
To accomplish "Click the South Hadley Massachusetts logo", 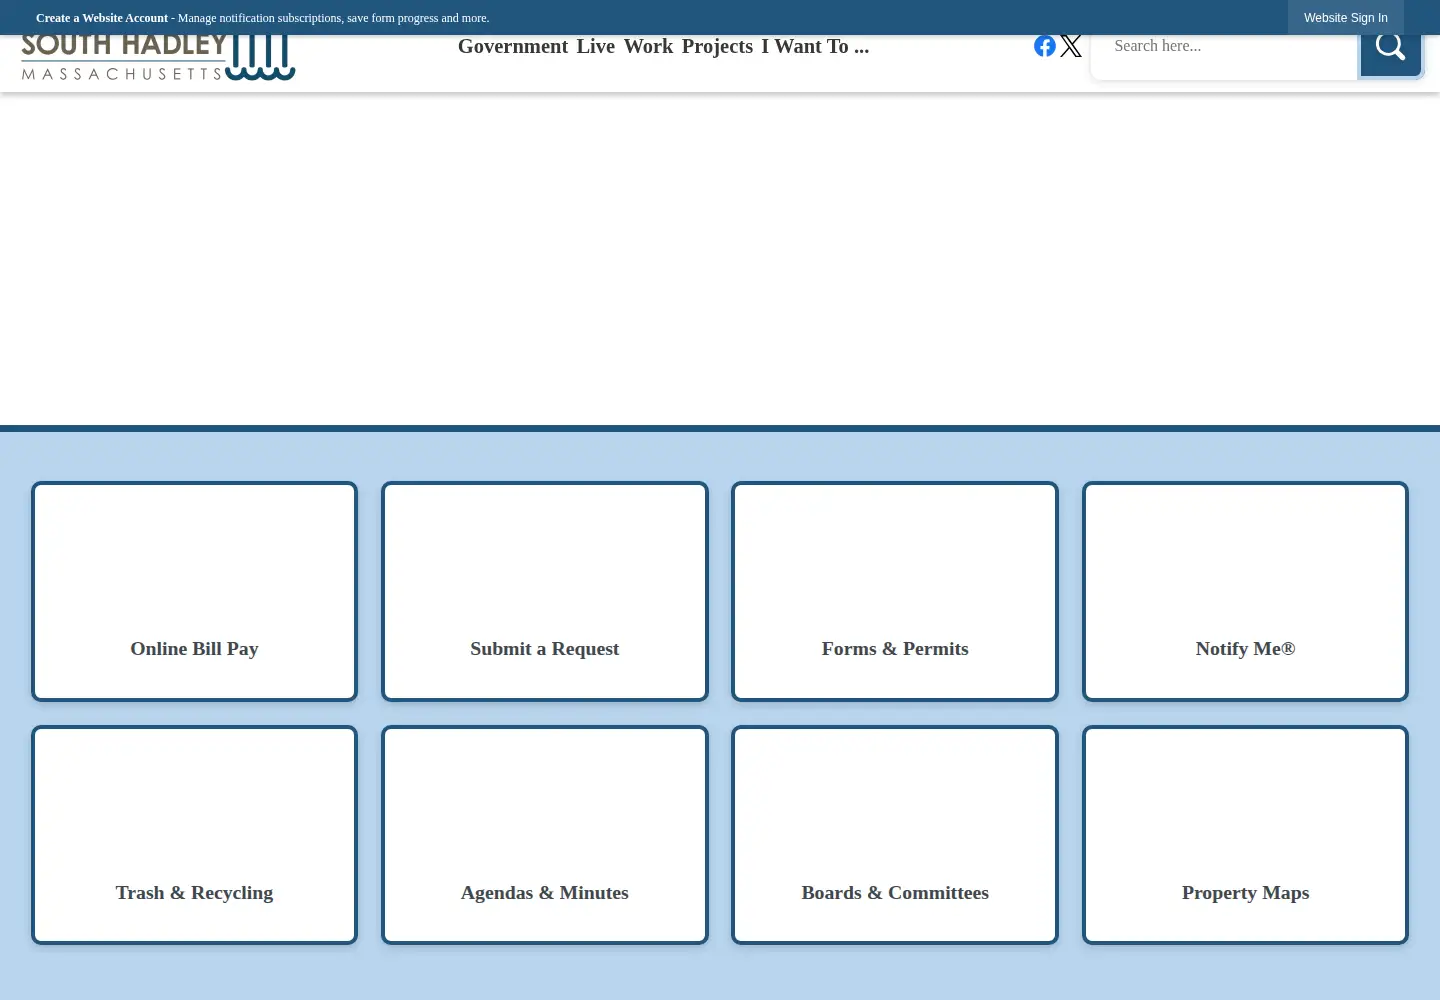I will coord(158,58).
